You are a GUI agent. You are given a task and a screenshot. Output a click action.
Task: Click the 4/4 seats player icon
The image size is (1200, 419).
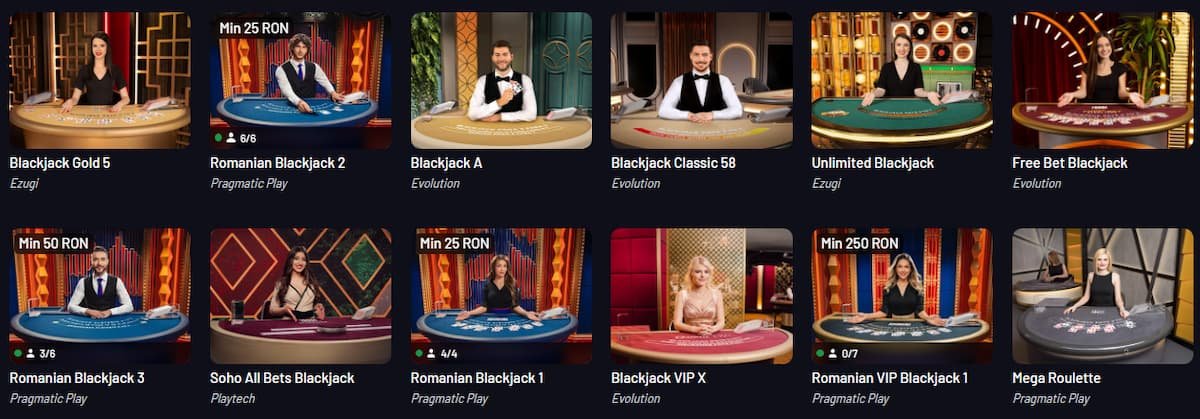tap(432, 353)
